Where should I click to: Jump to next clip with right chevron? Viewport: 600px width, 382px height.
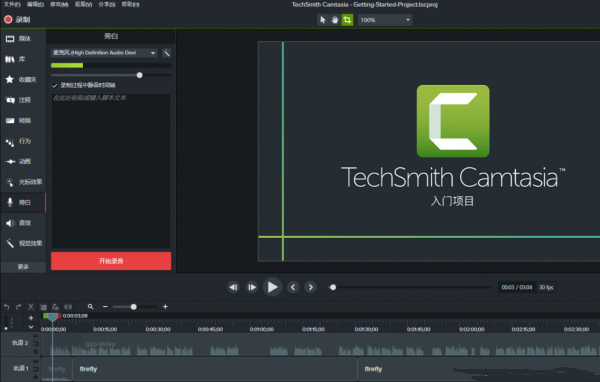pyautogui.click(x=311, y=287)
